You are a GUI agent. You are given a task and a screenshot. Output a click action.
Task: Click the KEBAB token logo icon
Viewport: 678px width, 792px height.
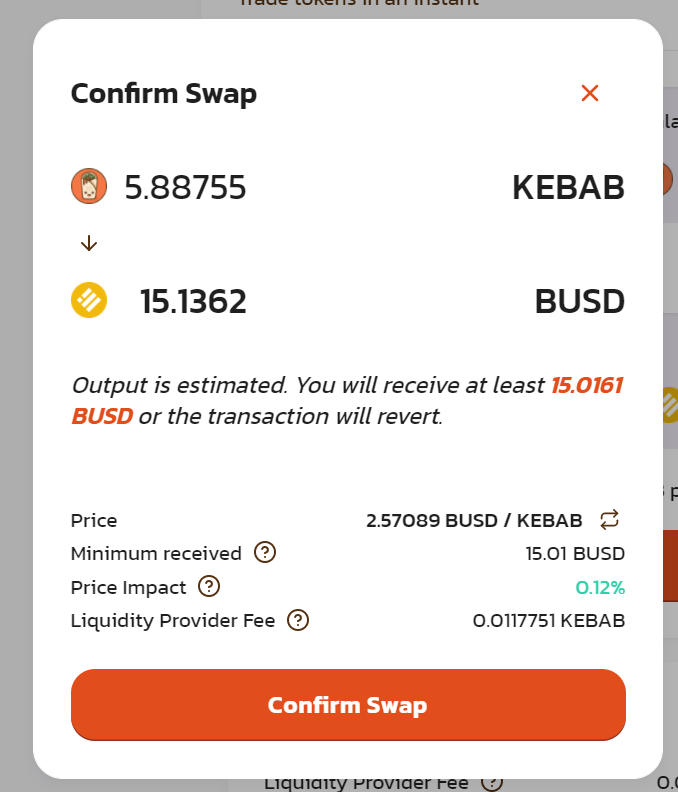[89, 187]
